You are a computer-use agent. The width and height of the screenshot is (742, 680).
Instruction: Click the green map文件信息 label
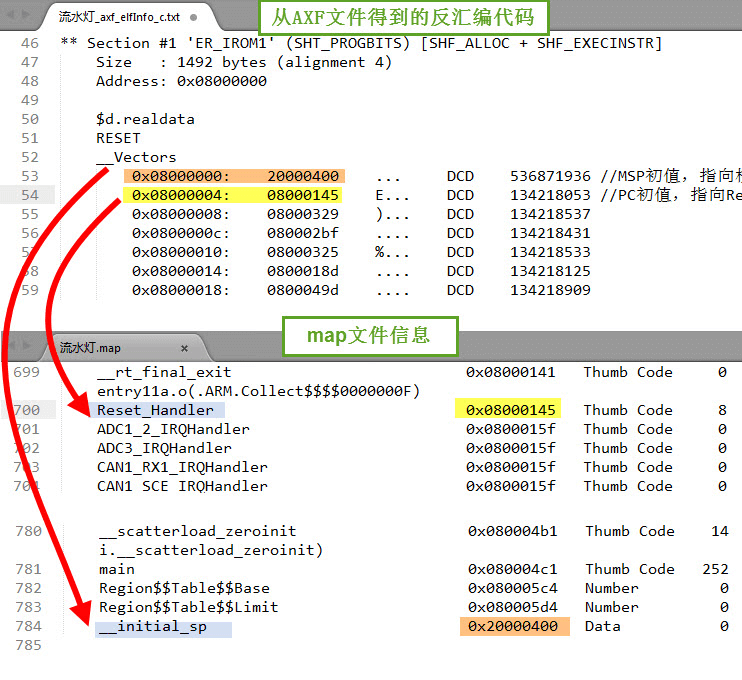(369, 336)
